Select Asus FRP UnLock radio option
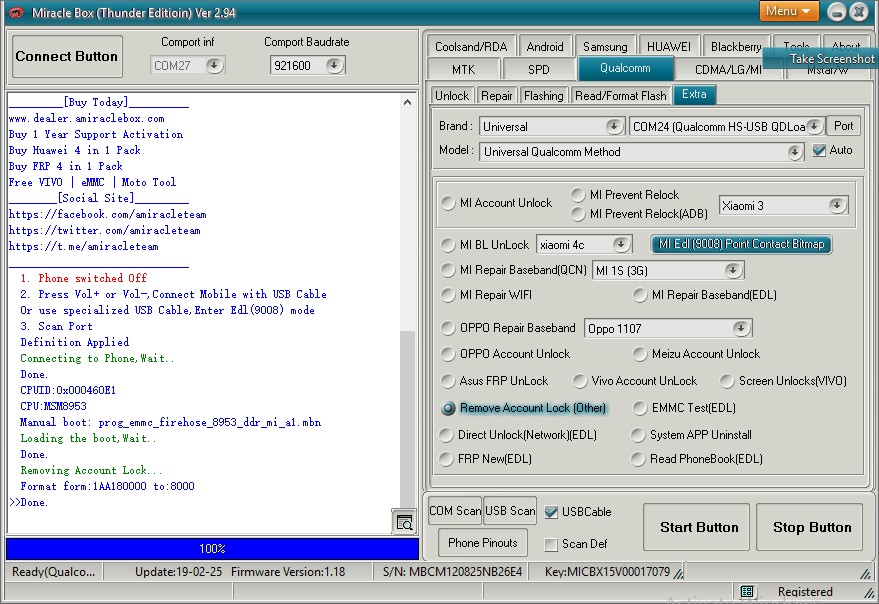879x604 pixels. [x=448, y=381]
